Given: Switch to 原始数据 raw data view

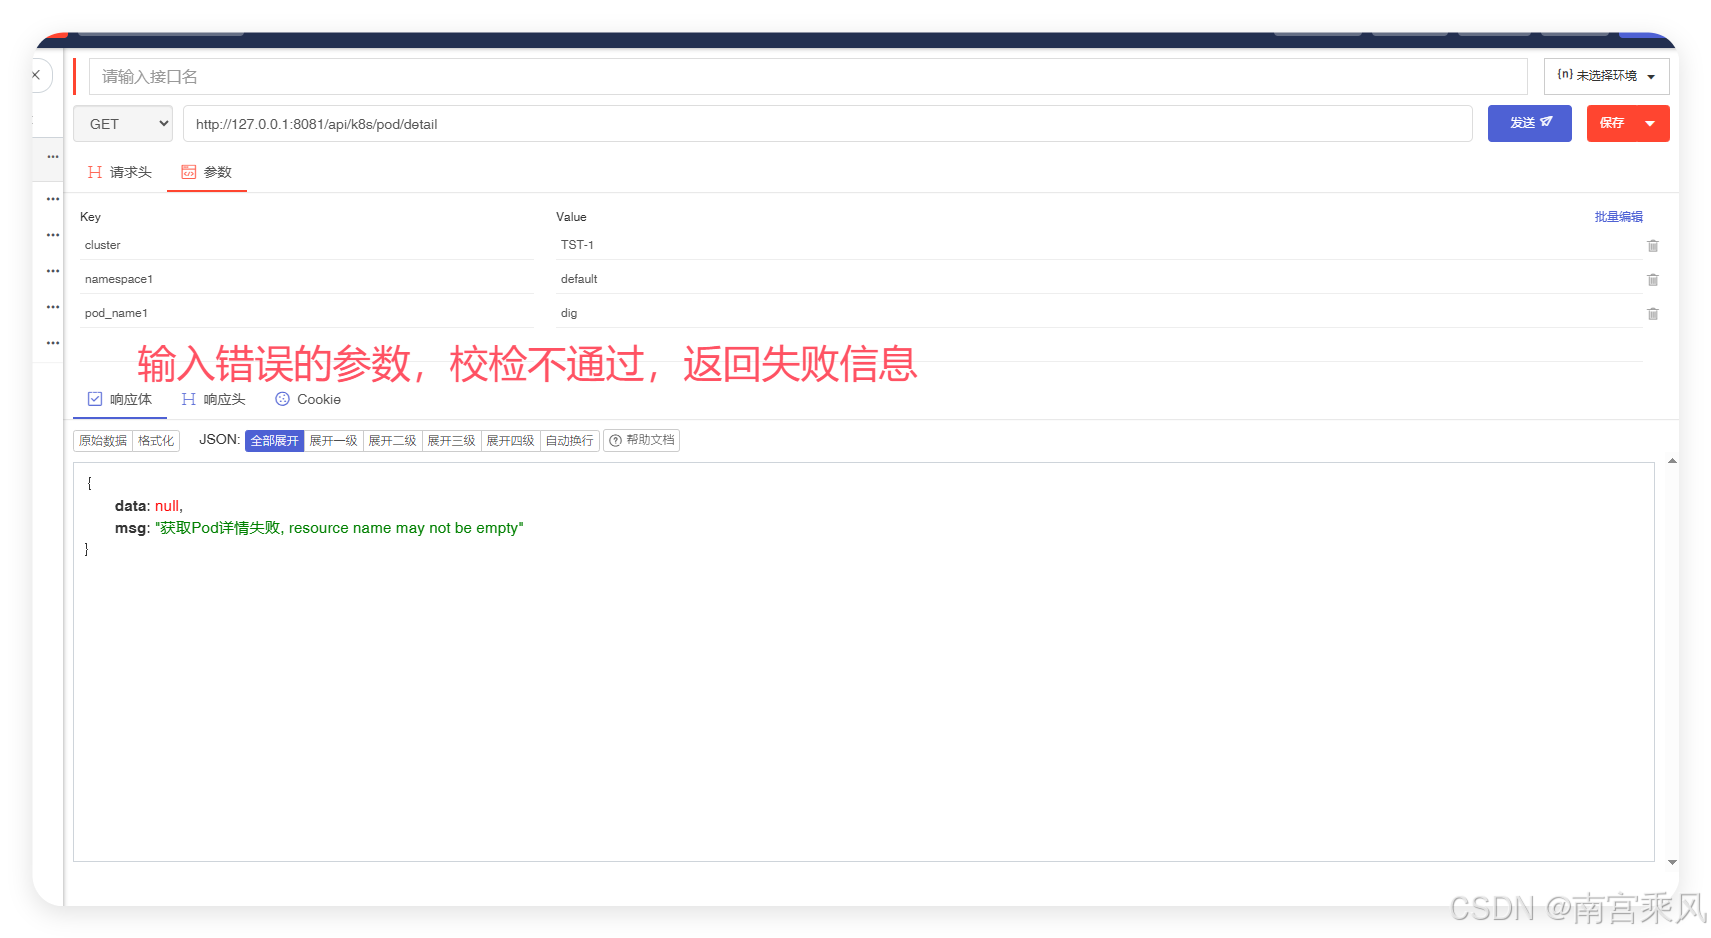Looking at the screenshot, I should (x=103, y=441).
